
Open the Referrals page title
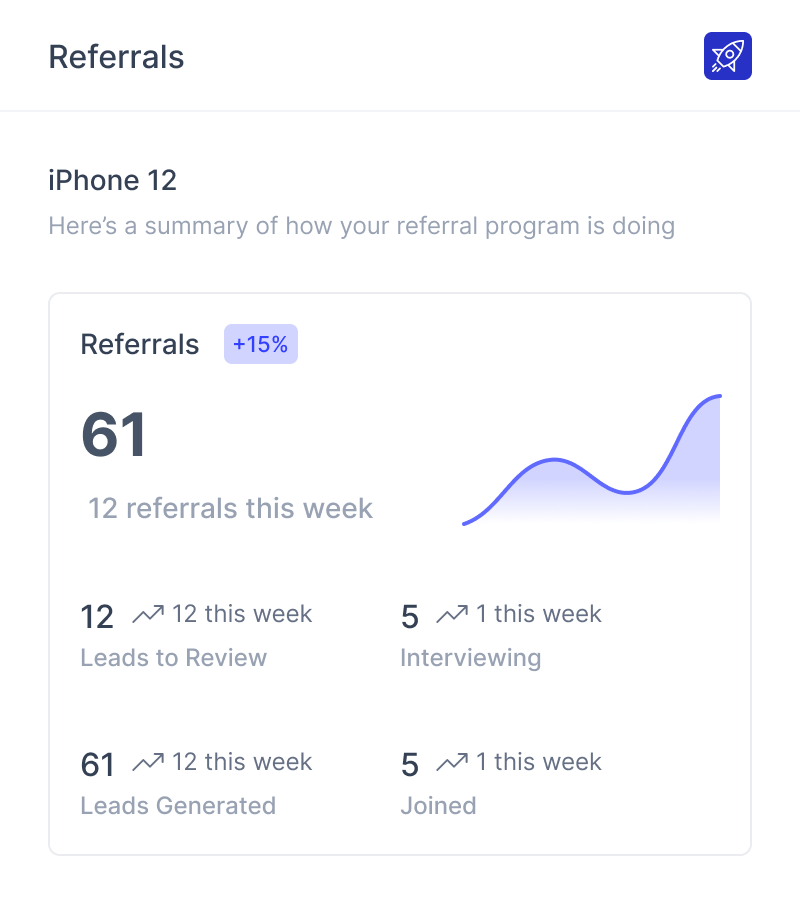click(x=116, y=57)
